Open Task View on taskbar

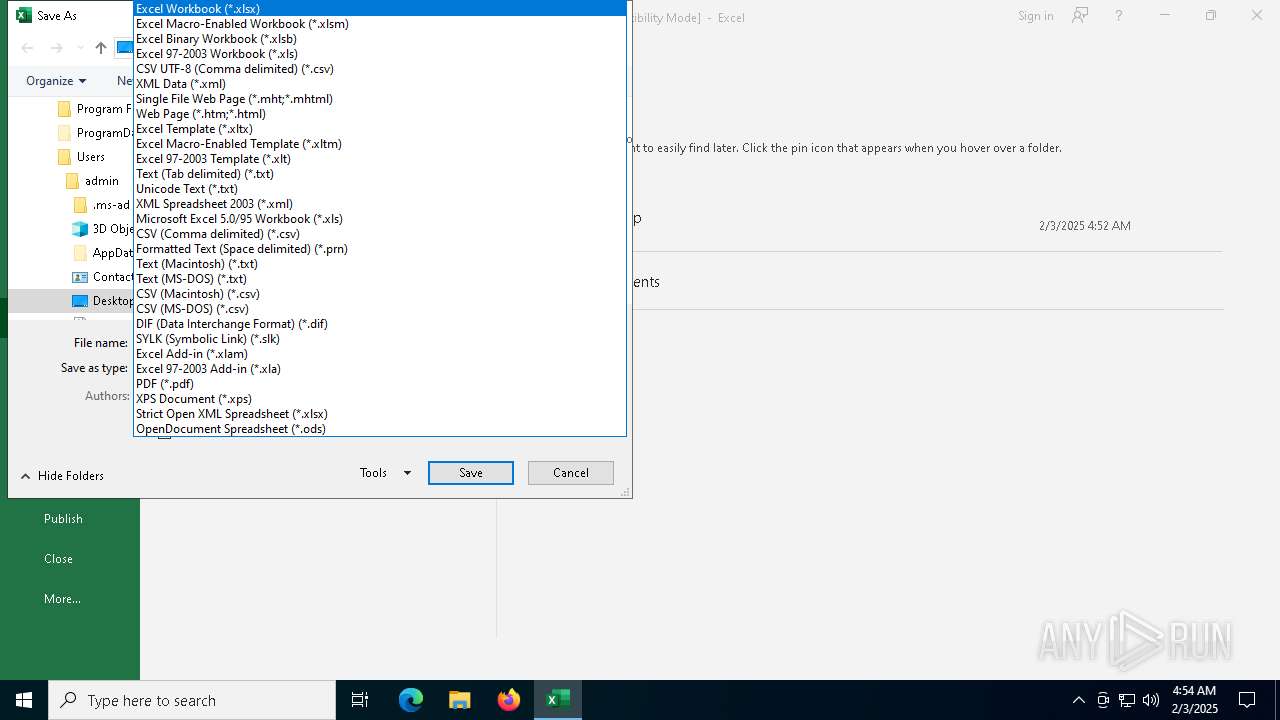(x=360, y=700)
